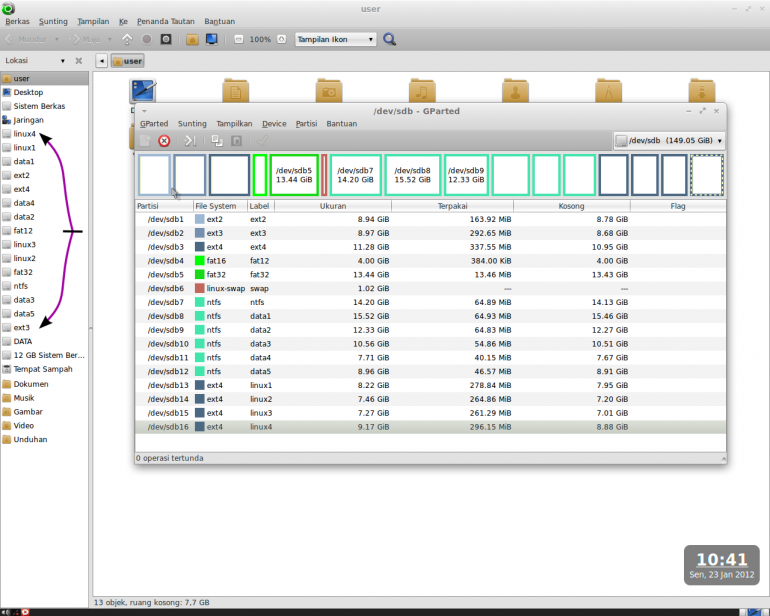Open the /dev/sdb device selector dropdown
770x616 pixels.
(669, 140)
